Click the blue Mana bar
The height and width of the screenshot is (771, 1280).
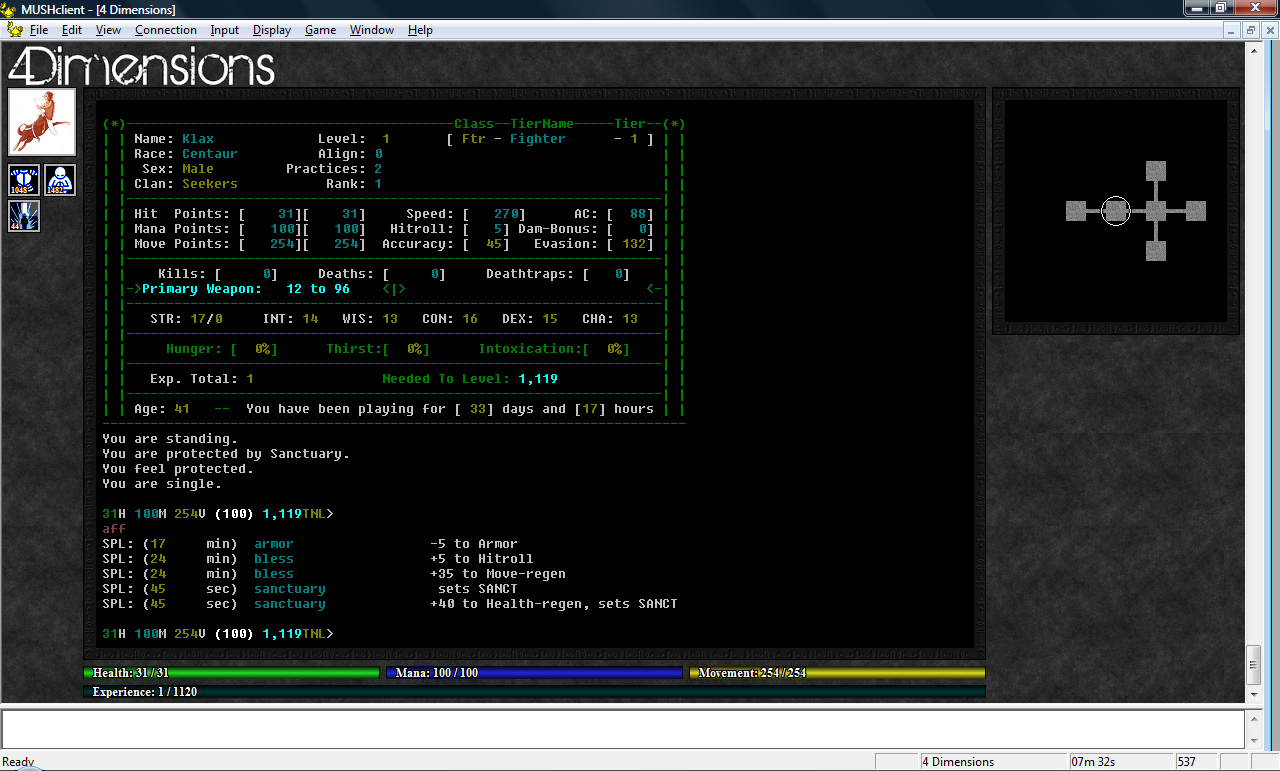click(x=534, y=673)
